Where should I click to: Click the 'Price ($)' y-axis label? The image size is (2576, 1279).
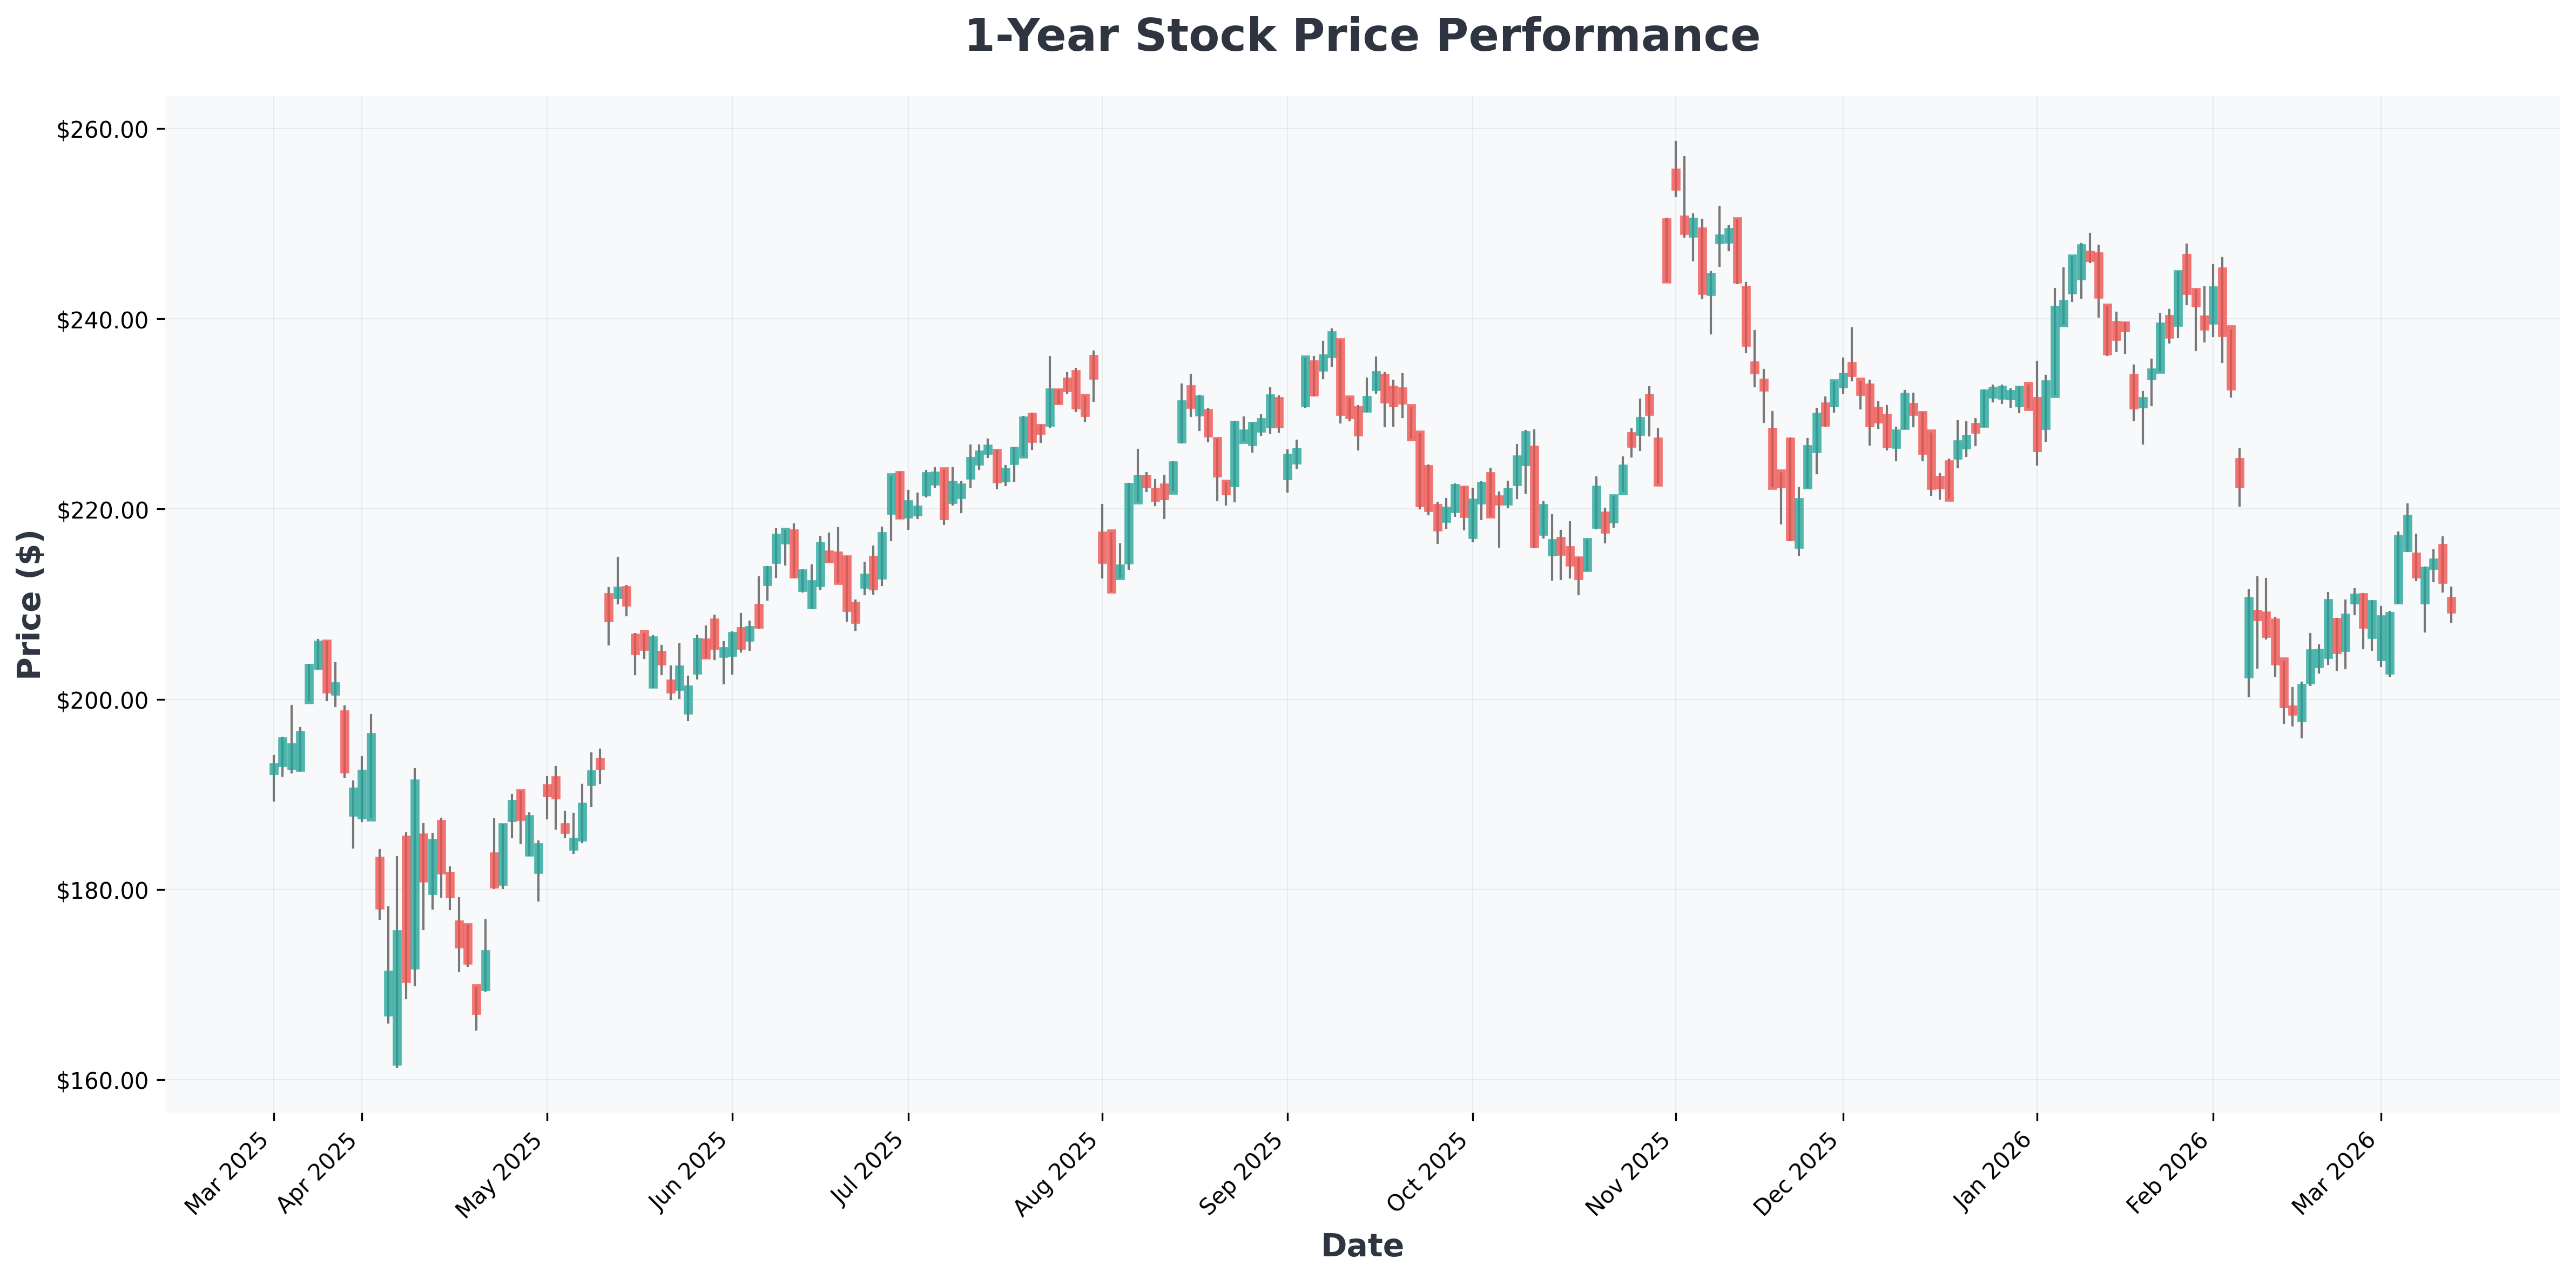pyautogui.click(x=30, y=605)
